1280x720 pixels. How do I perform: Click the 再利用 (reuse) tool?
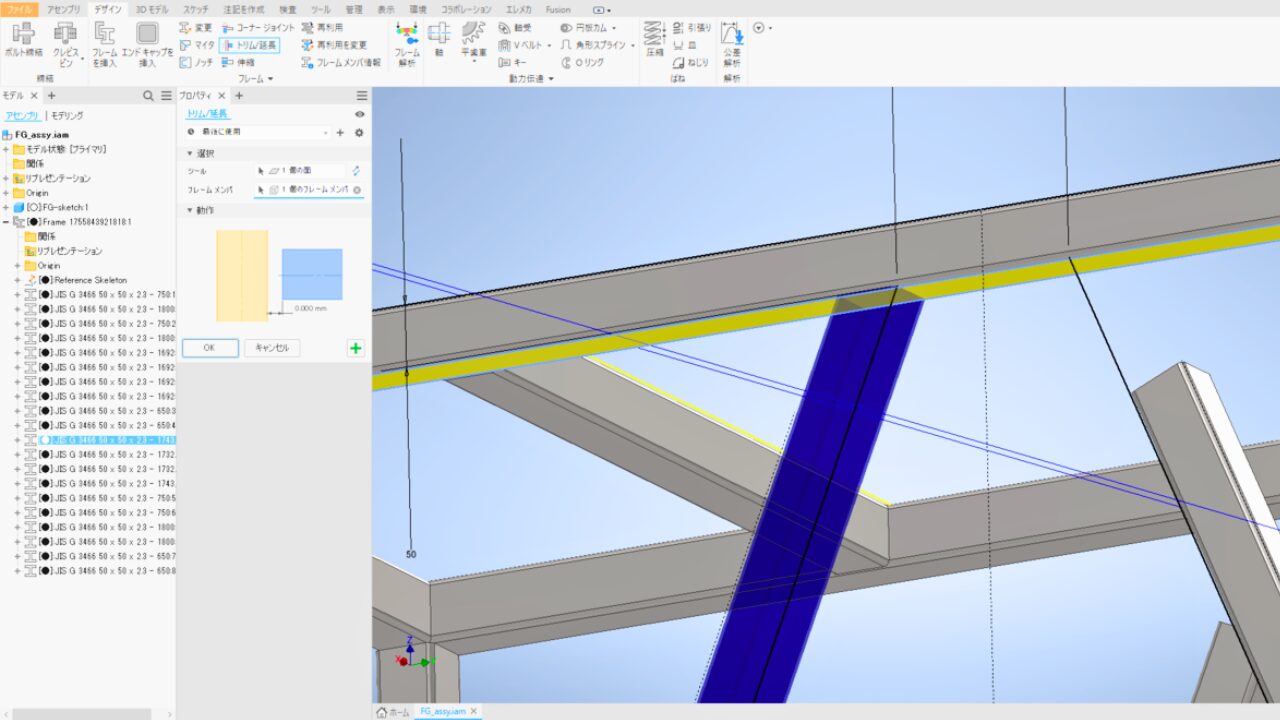point(322,28)
